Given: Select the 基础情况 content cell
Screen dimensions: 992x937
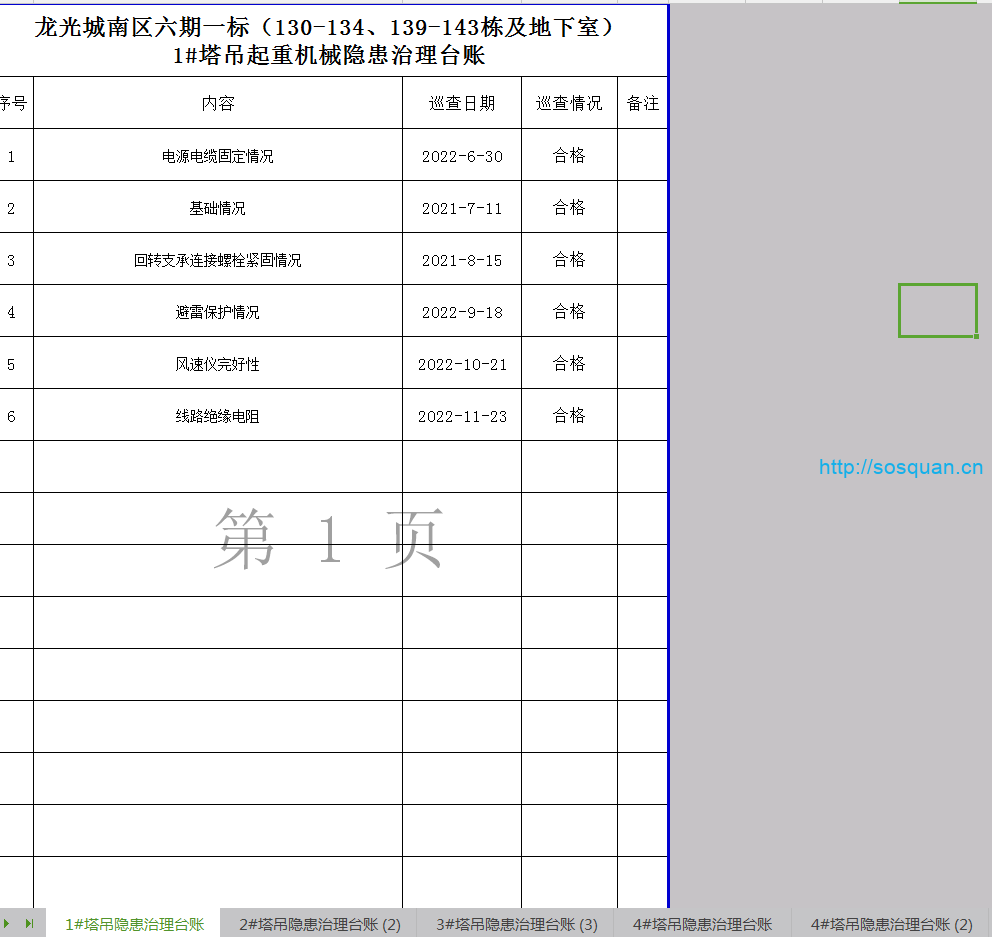Looking at the screenshot, I should (x=218, y=207).
